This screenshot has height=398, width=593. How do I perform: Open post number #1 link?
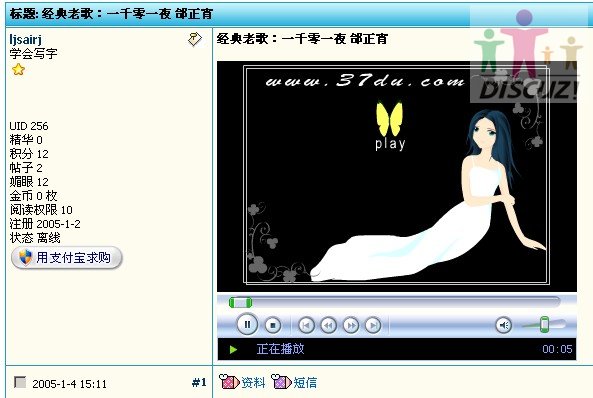click(x=199, y=382)
